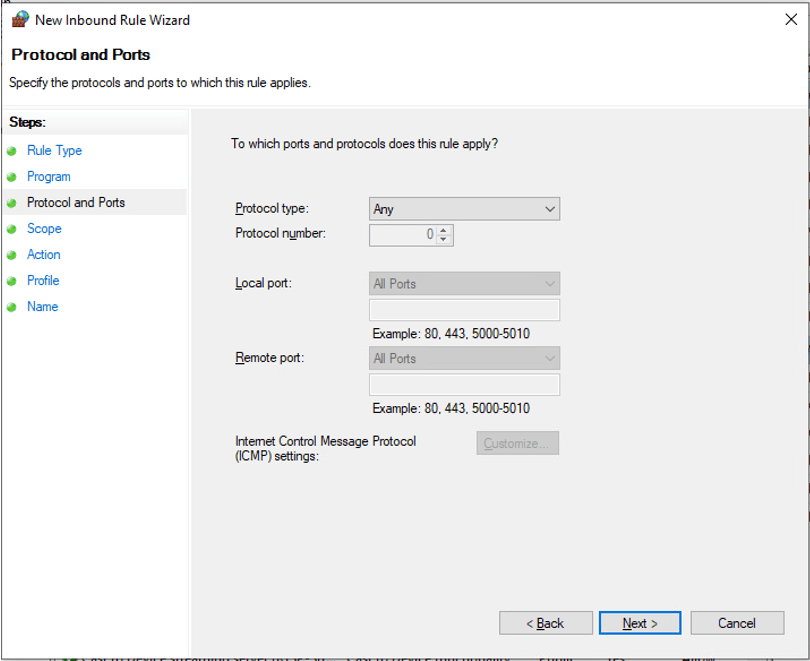Proceed with the Next button

[x=640, y=623]
